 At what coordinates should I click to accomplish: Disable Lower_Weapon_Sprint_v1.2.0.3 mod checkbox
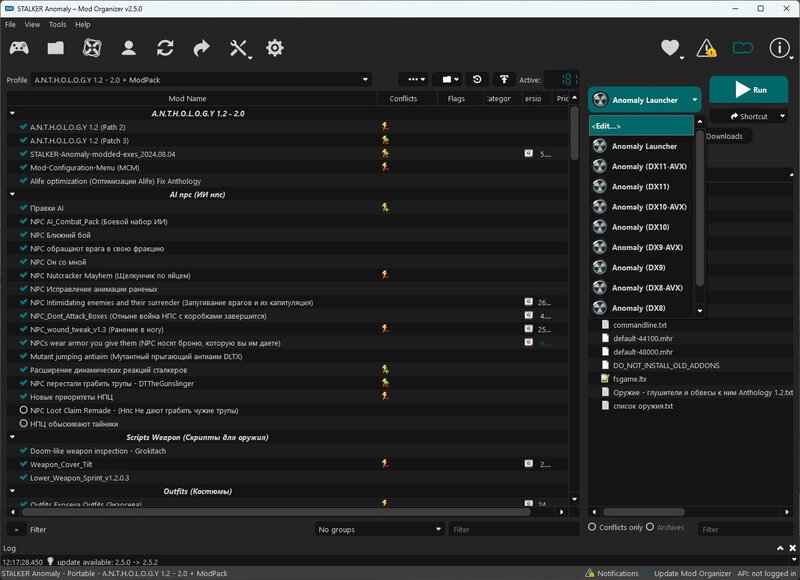23,477
